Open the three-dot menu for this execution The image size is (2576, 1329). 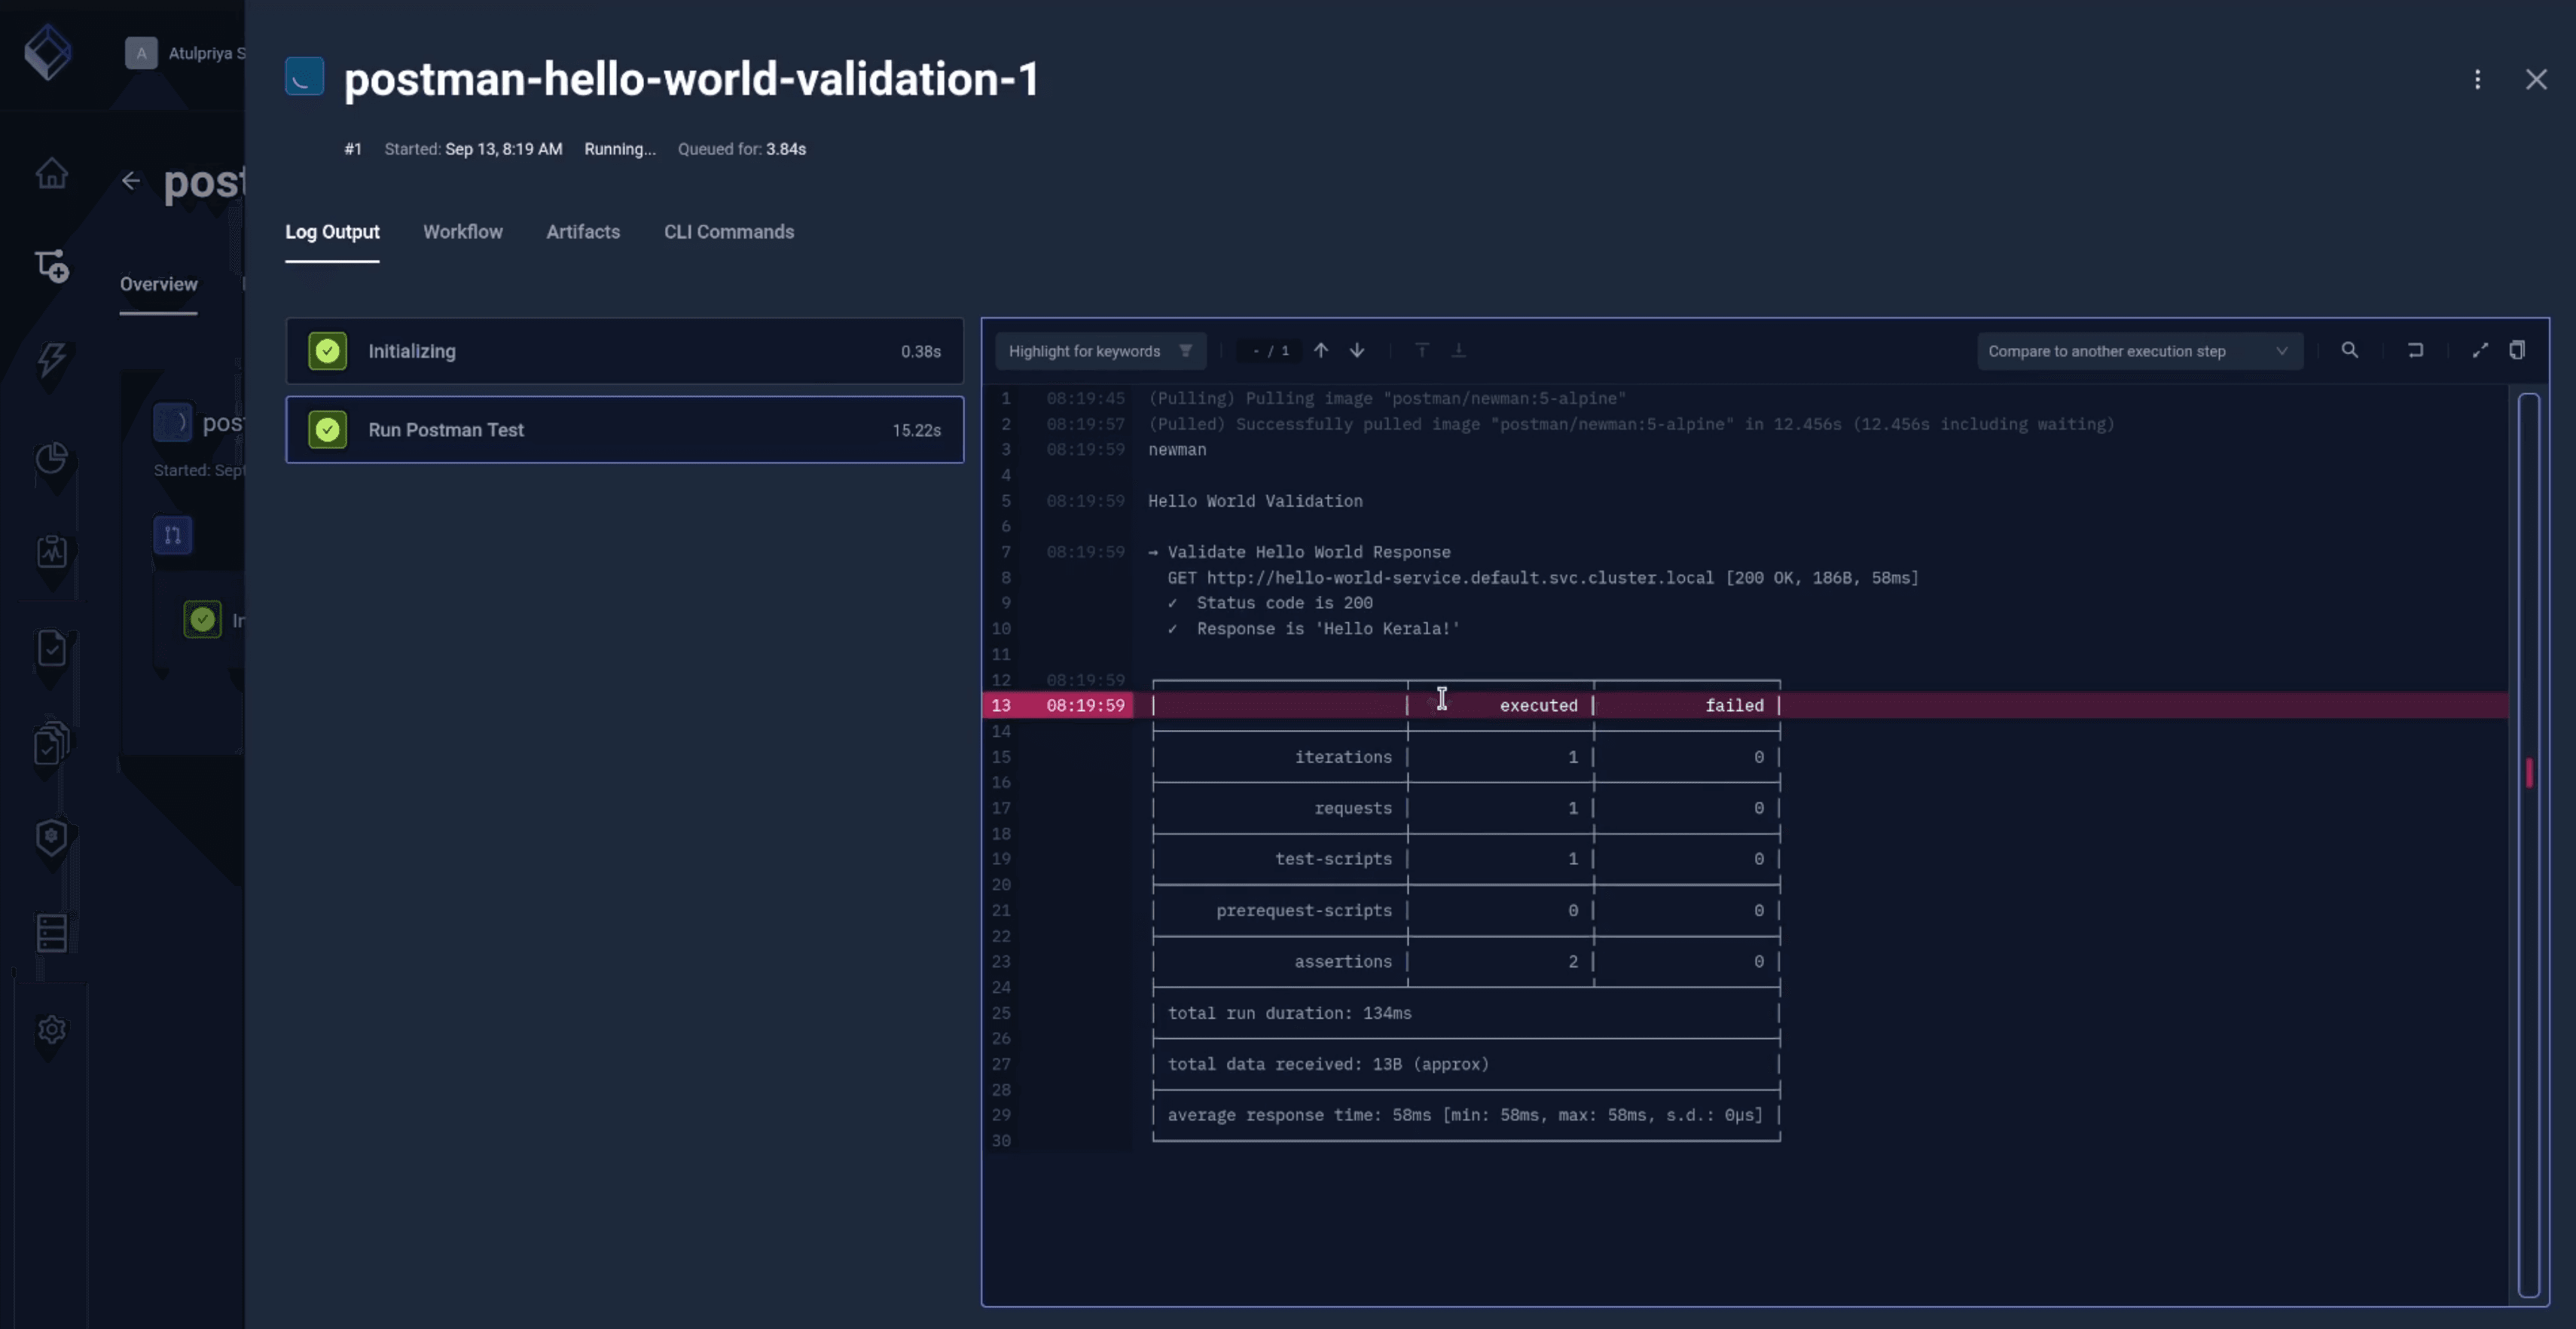[2477, 79]
